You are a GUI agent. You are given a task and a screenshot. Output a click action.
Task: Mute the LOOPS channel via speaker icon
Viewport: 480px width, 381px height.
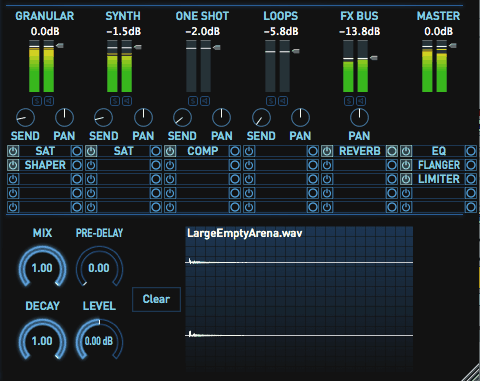click(283, 101)
